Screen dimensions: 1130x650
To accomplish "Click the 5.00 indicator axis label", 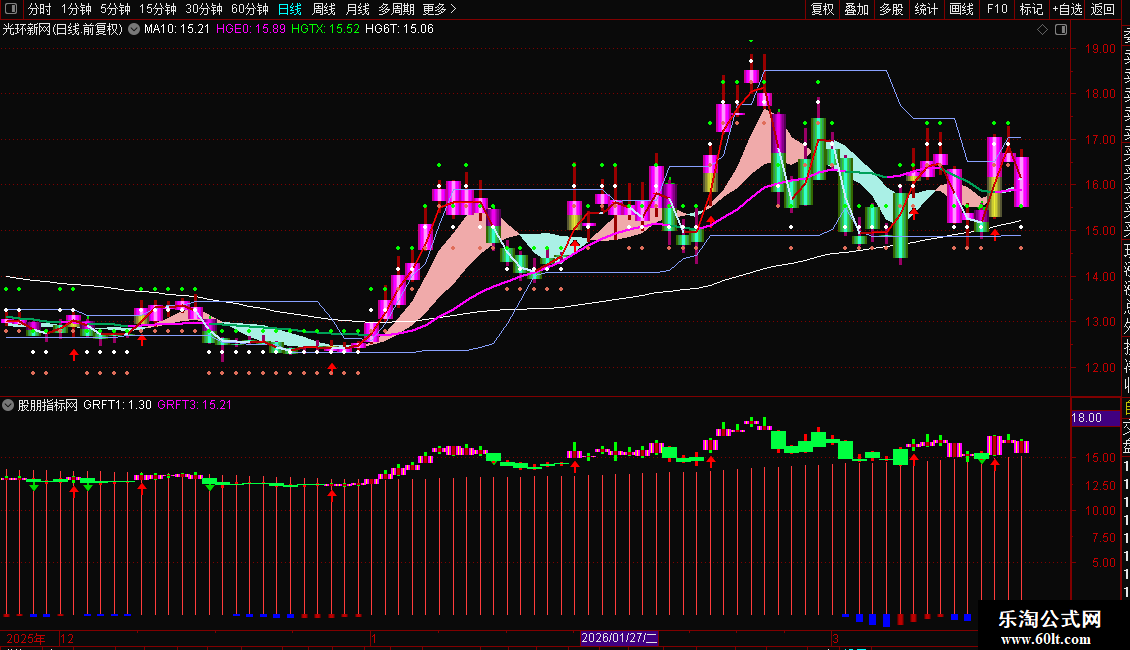I will click(1103, 563).
